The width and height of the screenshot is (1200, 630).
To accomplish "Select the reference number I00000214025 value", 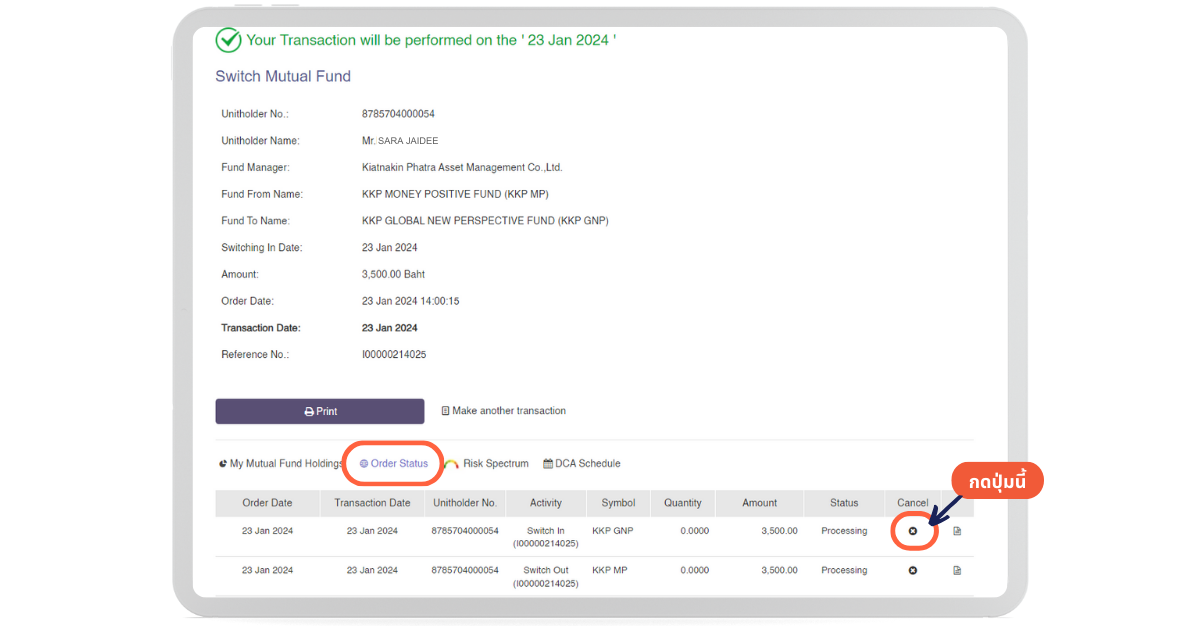I will coord(394,355).
